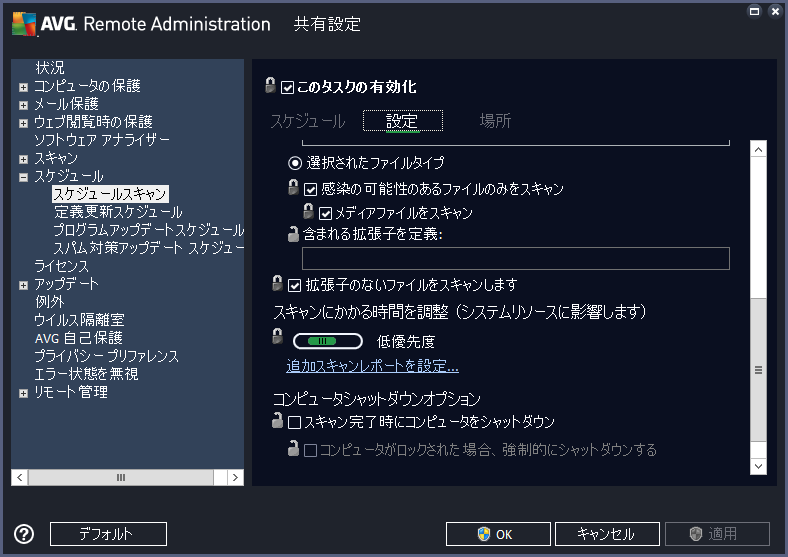Select the 設定 tab
Image resolution: width=788 pixels, height=557 pixels.
click(x=403, y=121)
